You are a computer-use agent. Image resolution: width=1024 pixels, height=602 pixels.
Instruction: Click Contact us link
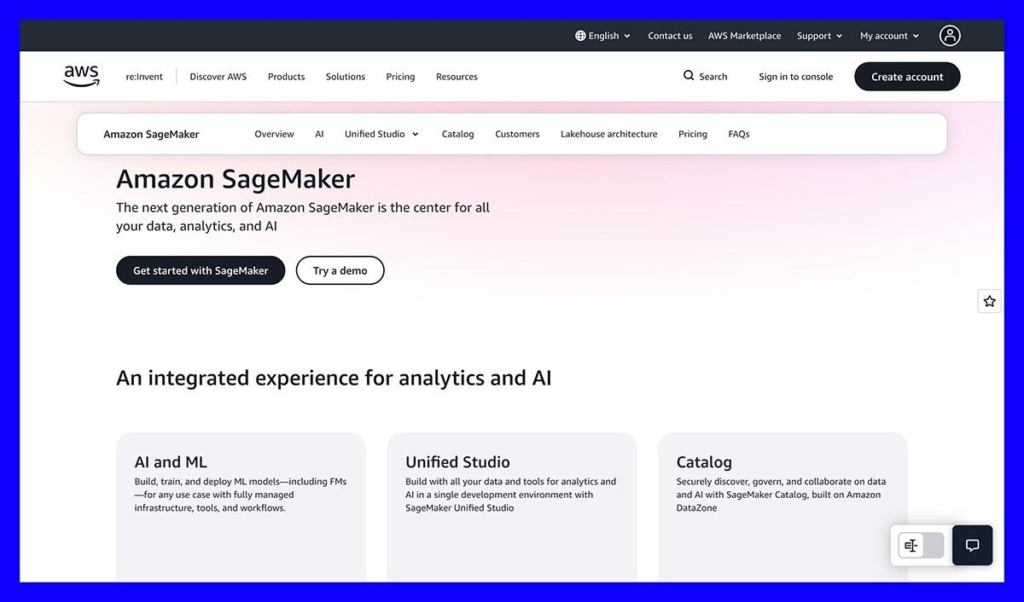coord(670,36)
